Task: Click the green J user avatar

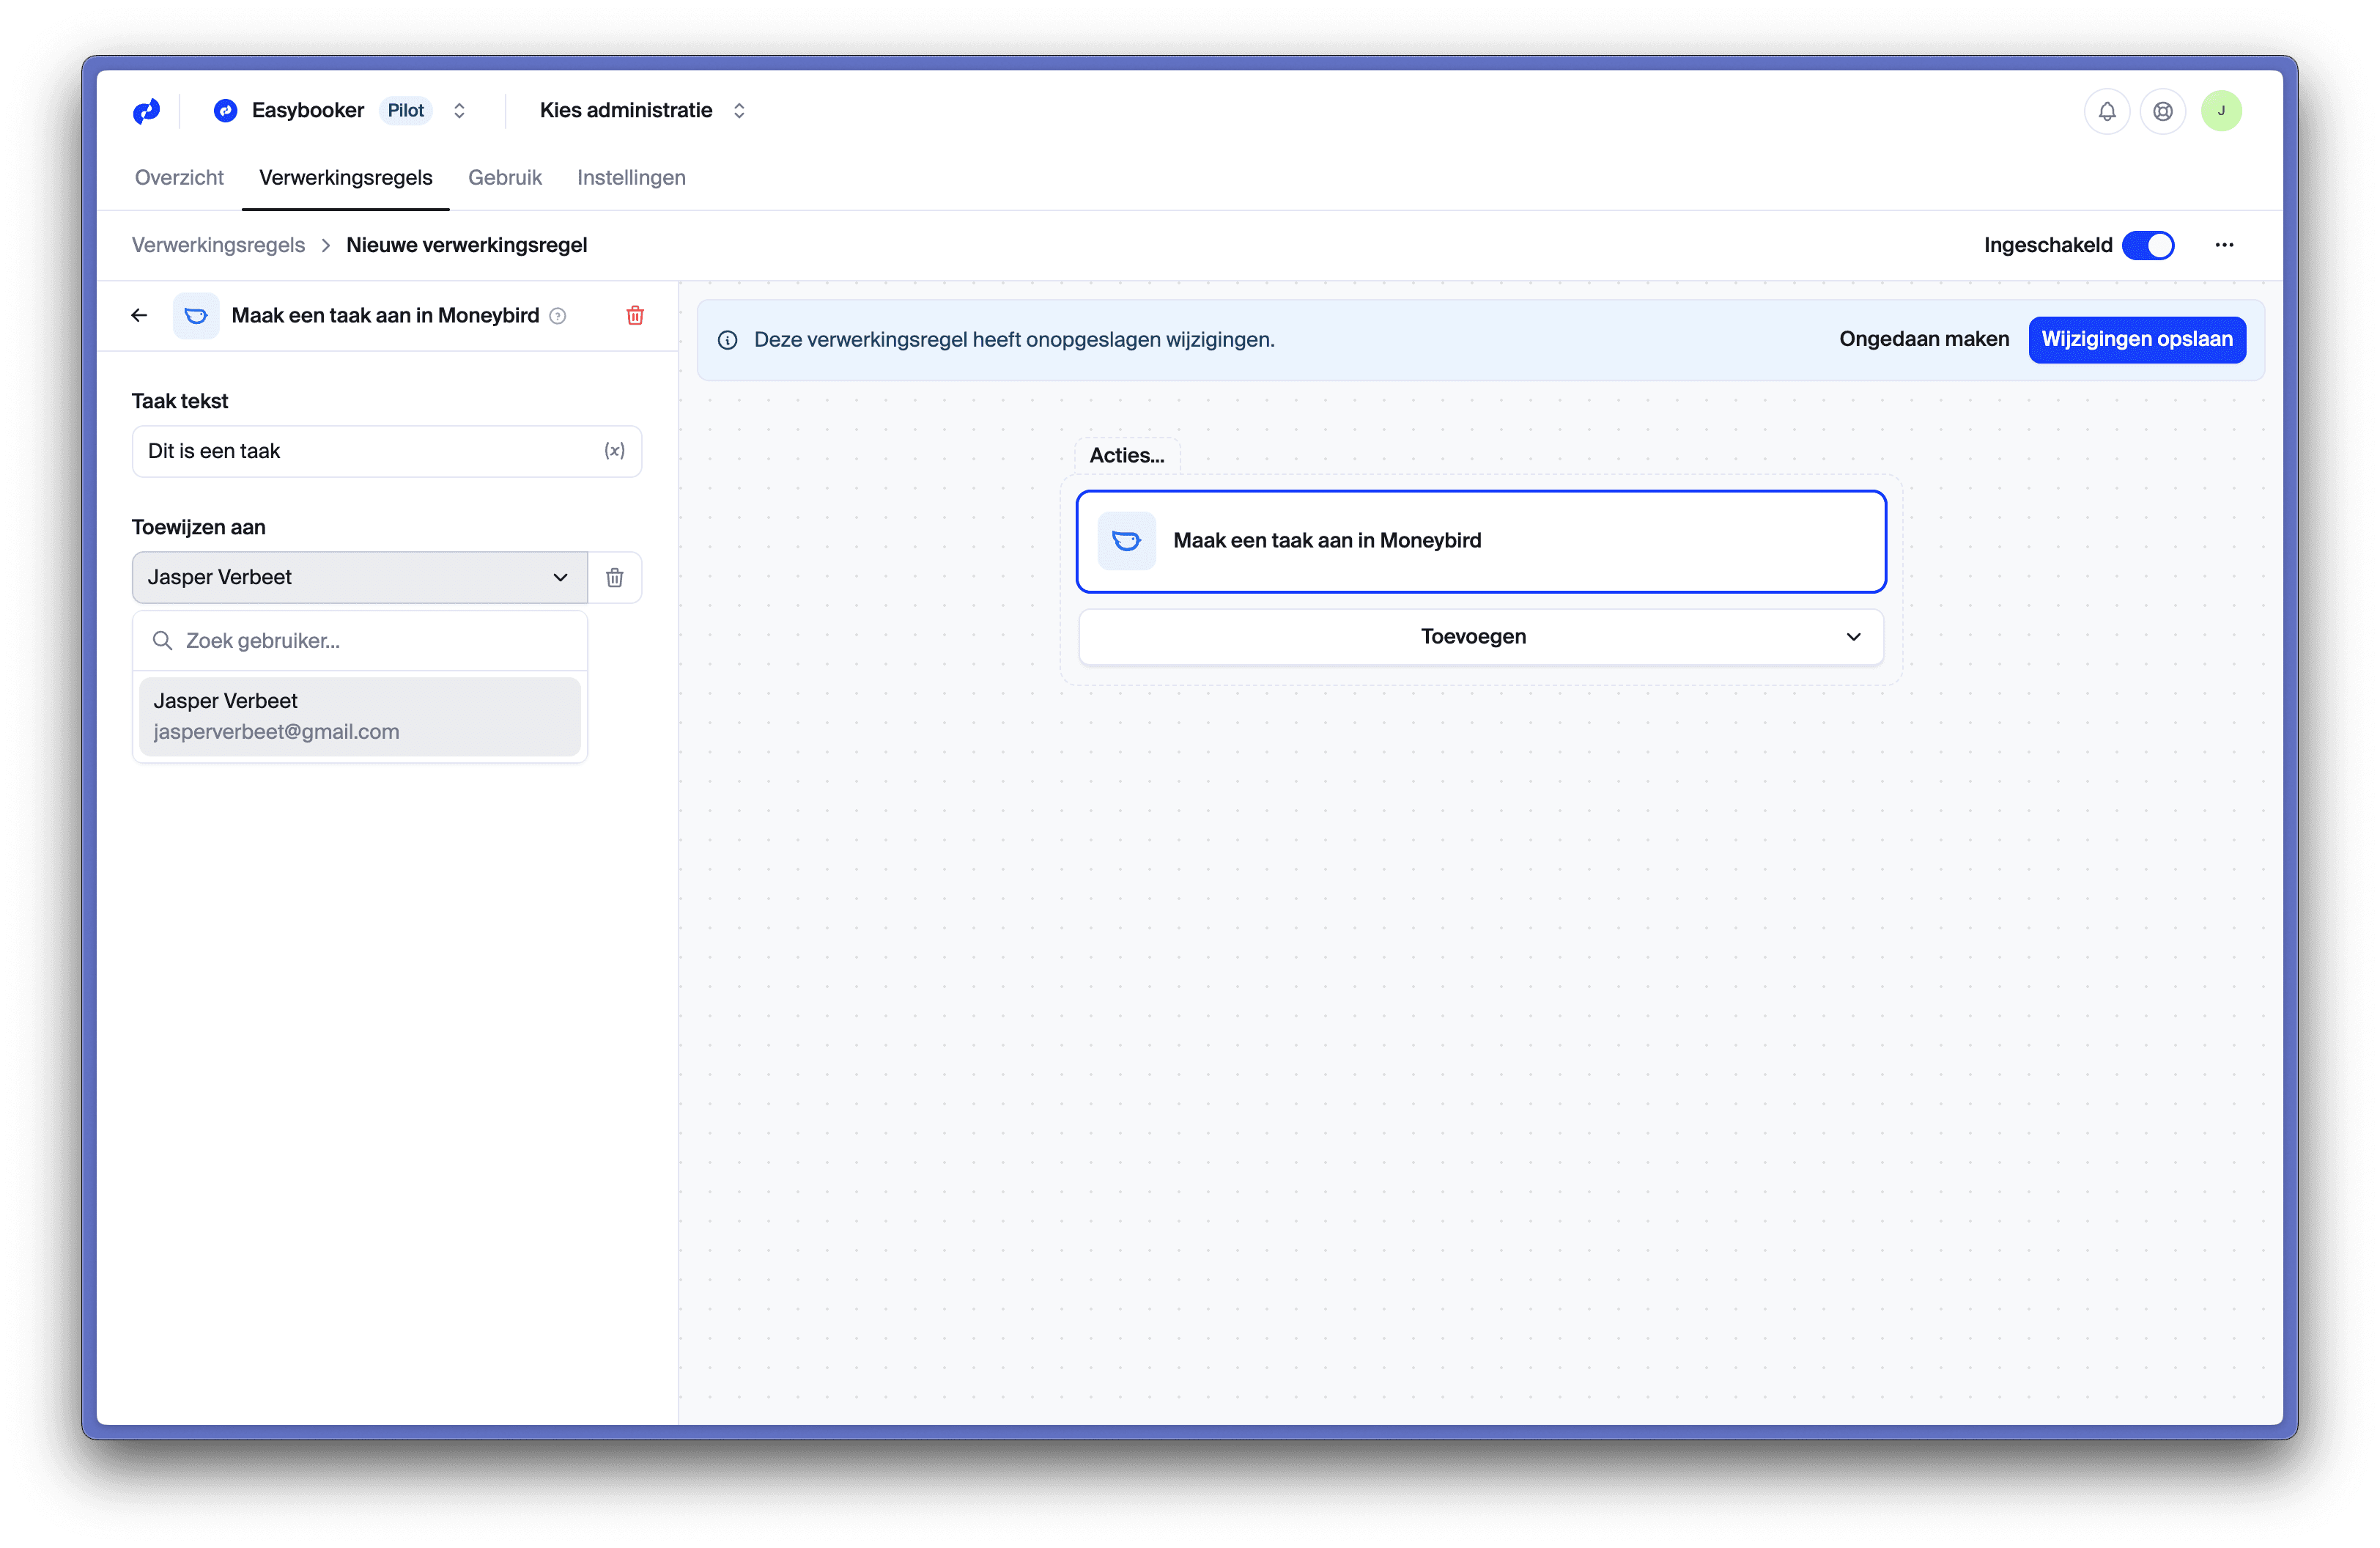Action: click(2220, 111)
